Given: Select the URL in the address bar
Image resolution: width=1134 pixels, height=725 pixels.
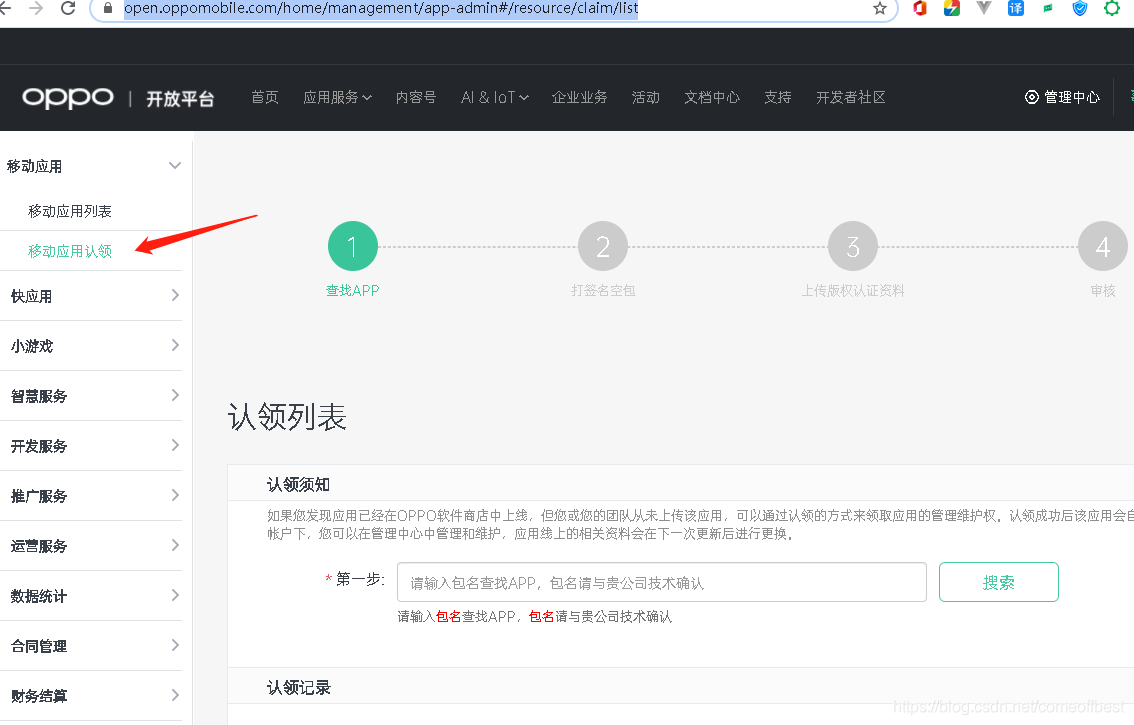Looking at the screenshot, I should point(381,8).
